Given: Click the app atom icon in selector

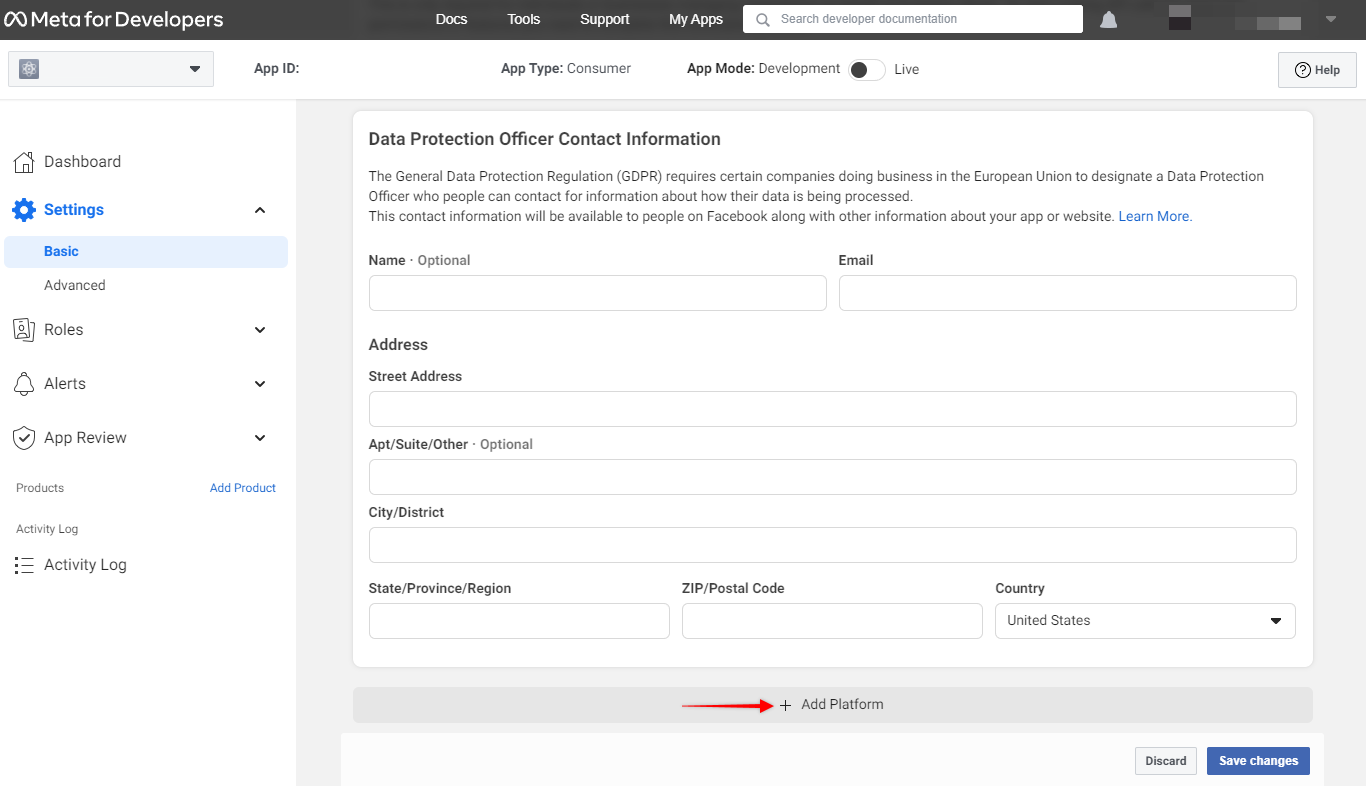Looking at the screenshot, I should point(29,69).
